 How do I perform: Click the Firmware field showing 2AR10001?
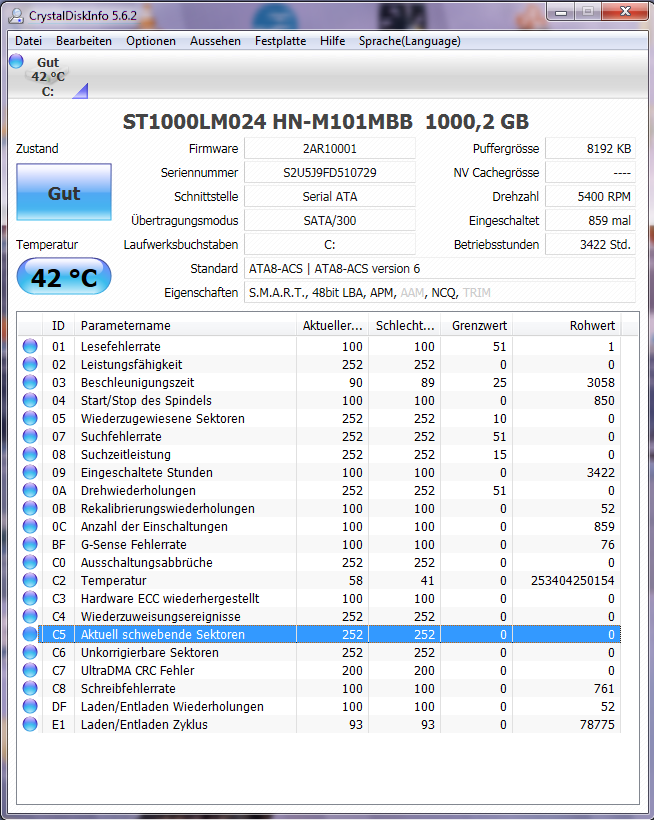click(x=330, y=149)
